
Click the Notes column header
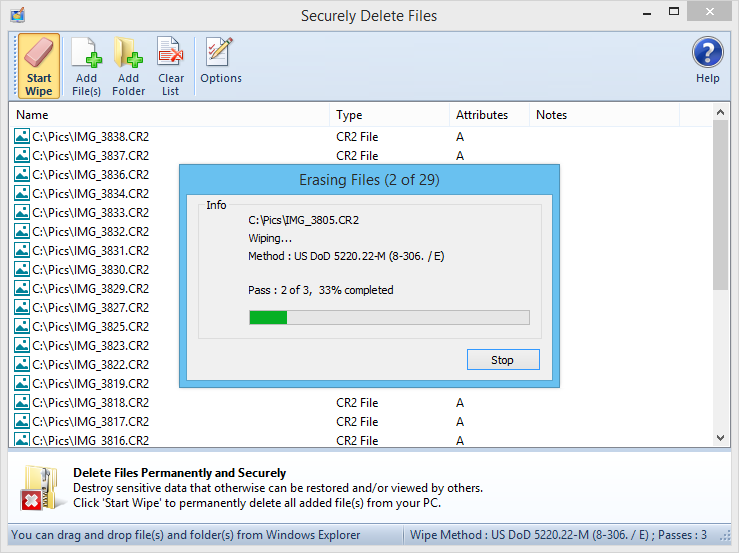tap(604, 115)
